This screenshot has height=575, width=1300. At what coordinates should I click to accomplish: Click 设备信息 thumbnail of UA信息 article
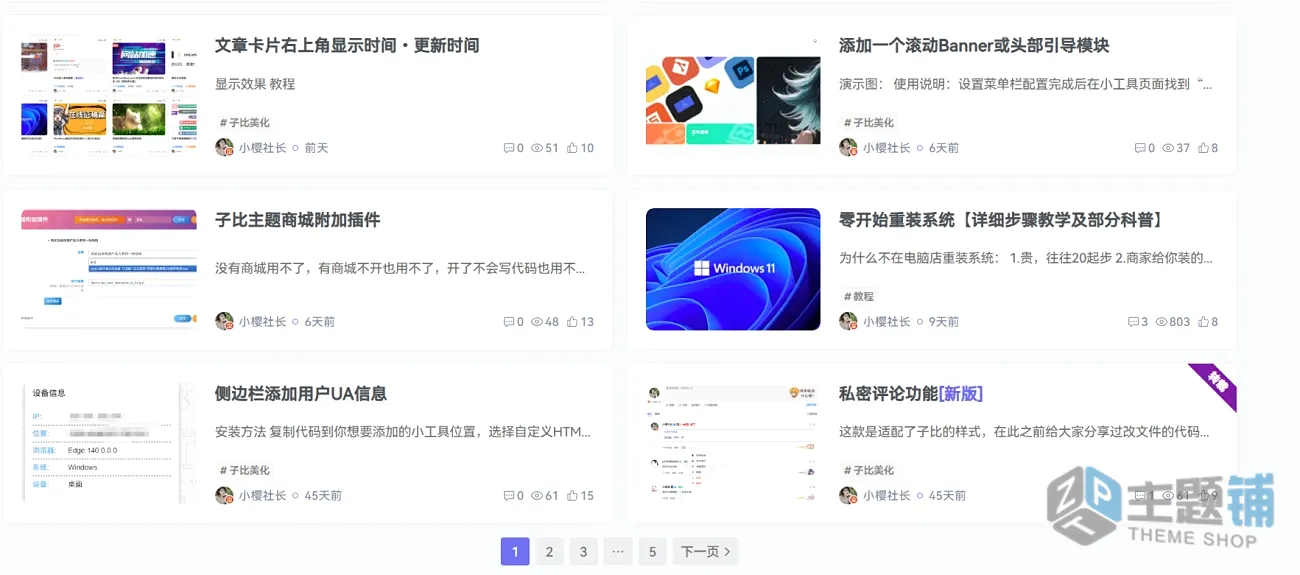coord(108,443)
